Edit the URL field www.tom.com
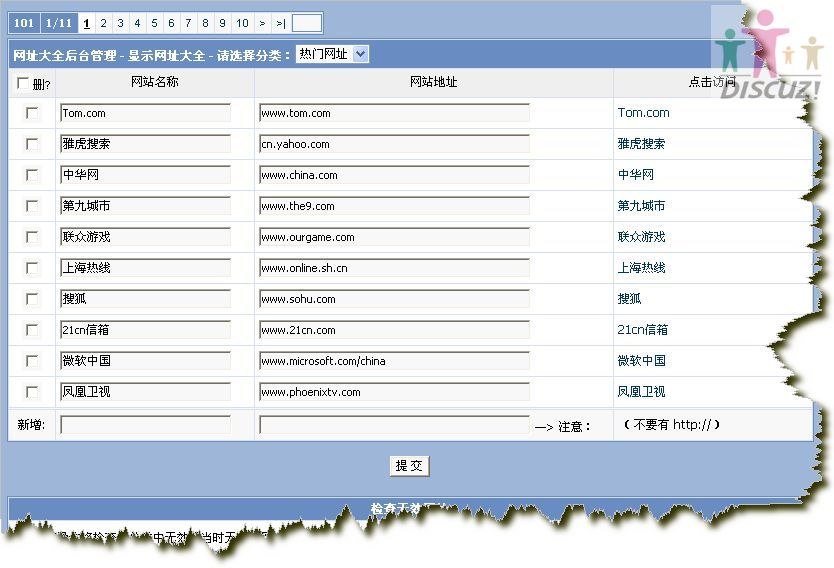This screenshot has height=568, width=834. [x=394, y=113]
